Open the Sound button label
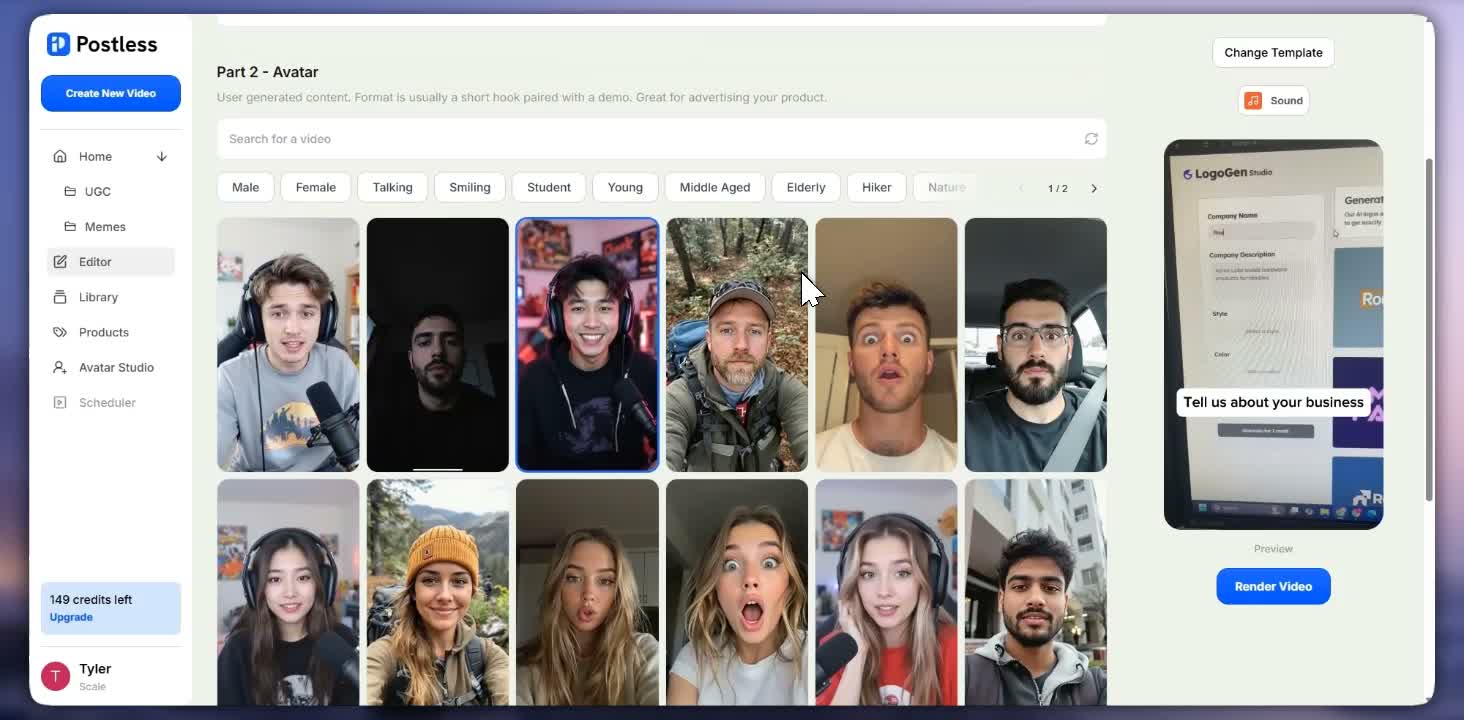The width and height of the screenshot is (1464, 720). (x=1286, y=101)
